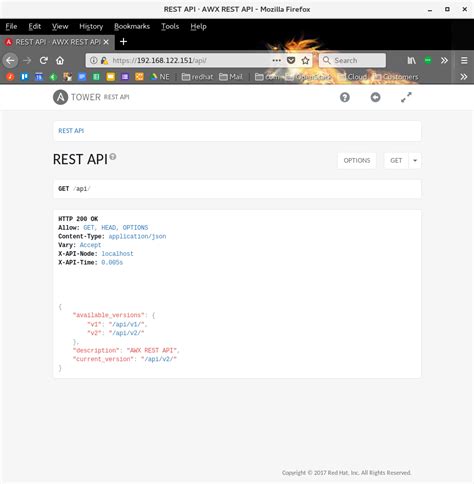Screen dimensions: 474x484
Task: Click the Search box
Action: coord(353,60)
